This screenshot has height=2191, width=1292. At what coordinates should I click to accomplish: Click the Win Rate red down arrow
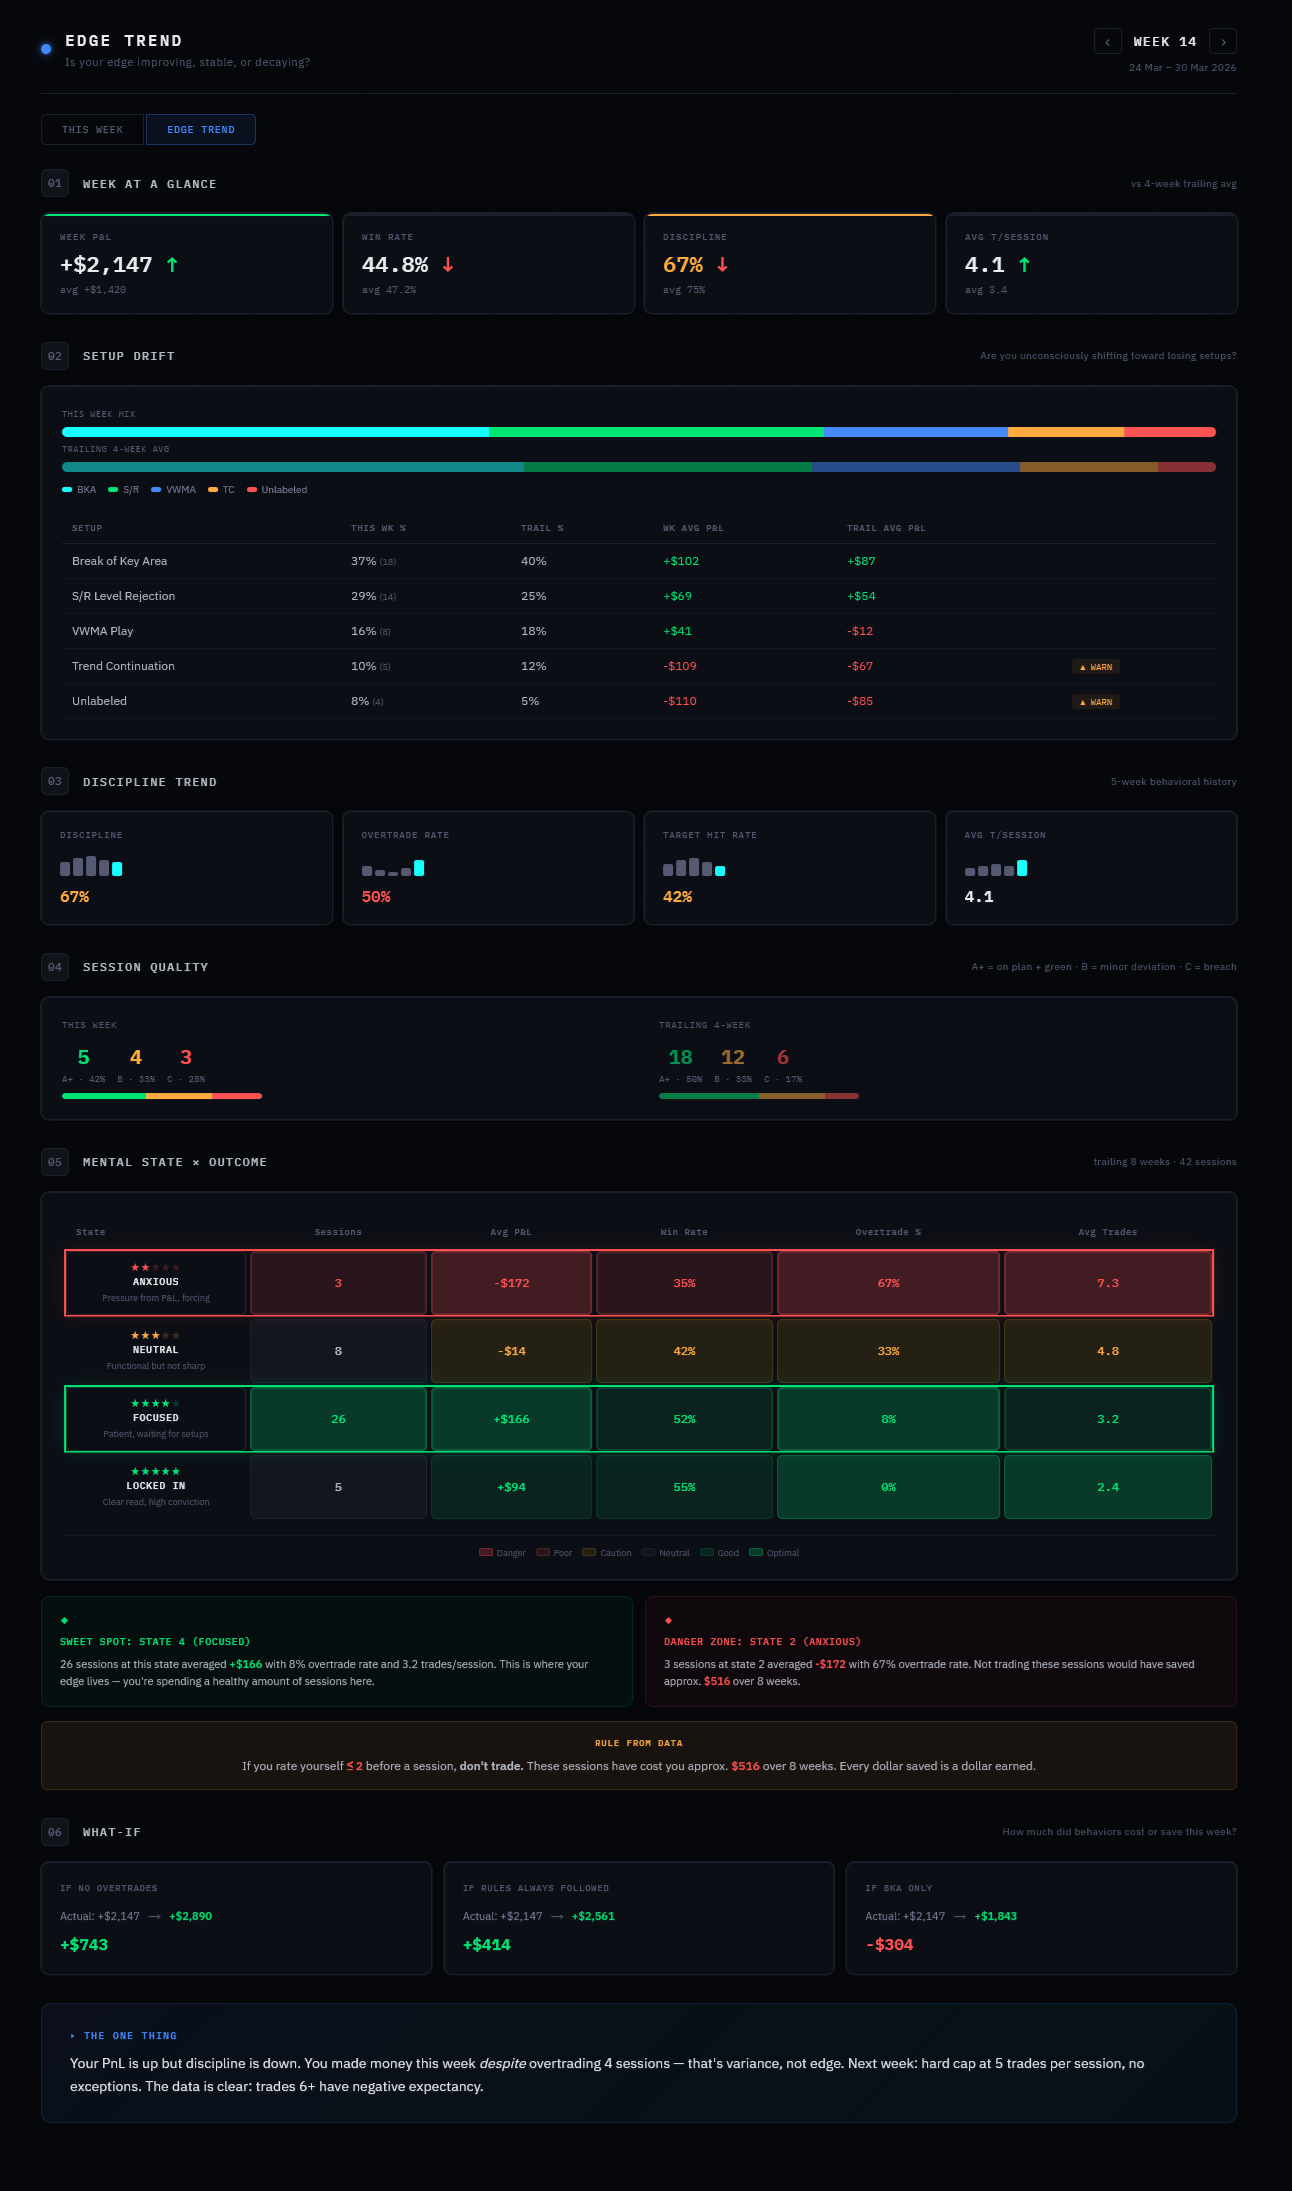(x=448, y=265)
